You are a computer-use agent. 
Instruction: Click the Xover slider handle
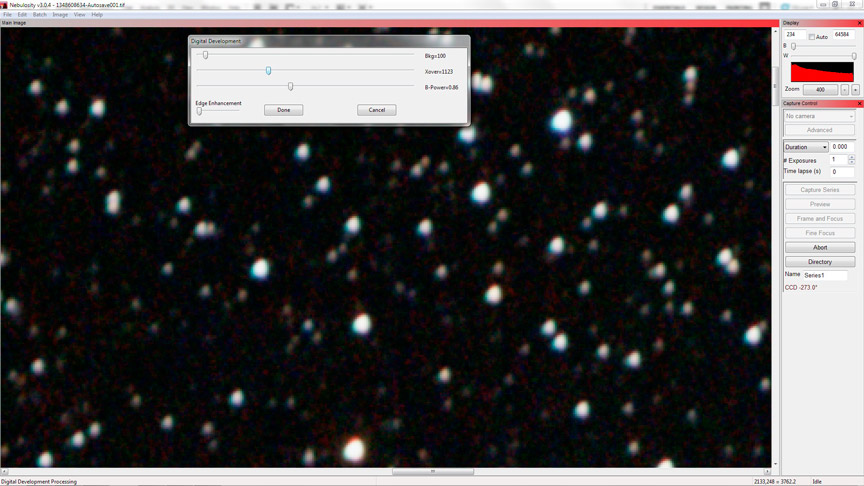(x=268, y=71)
